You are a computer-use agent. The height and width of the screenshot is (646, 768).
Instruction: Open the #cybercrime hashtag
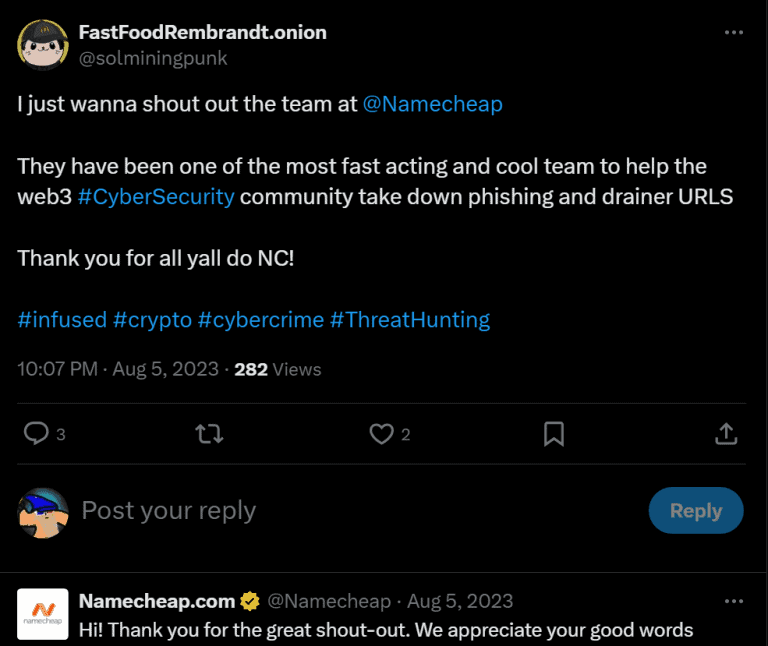coord(261,320)
